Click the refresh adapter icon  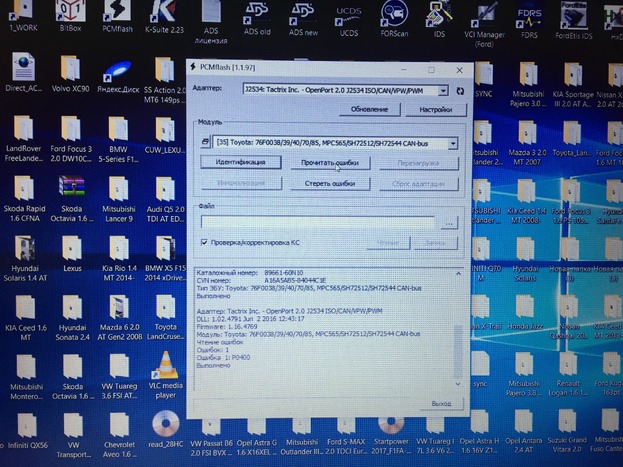[460, 90]
